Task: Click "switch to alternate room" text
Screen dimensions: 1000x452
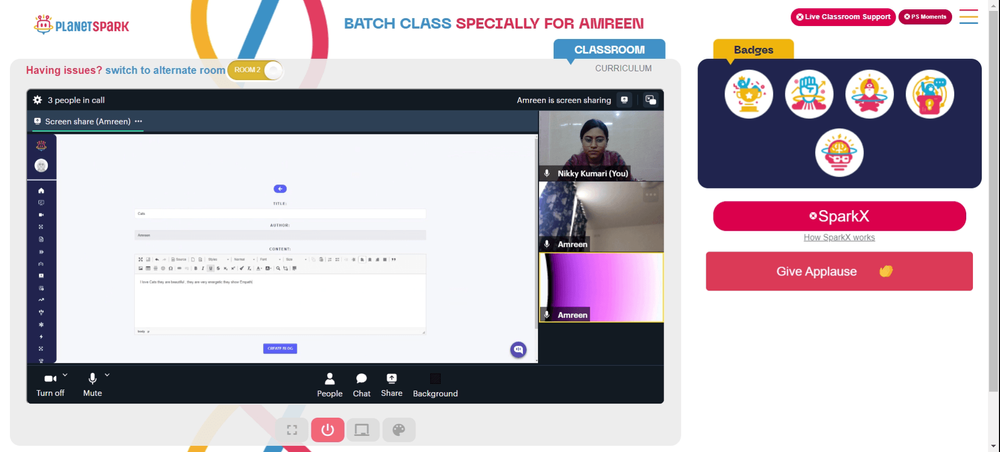Action: point(165,70)
